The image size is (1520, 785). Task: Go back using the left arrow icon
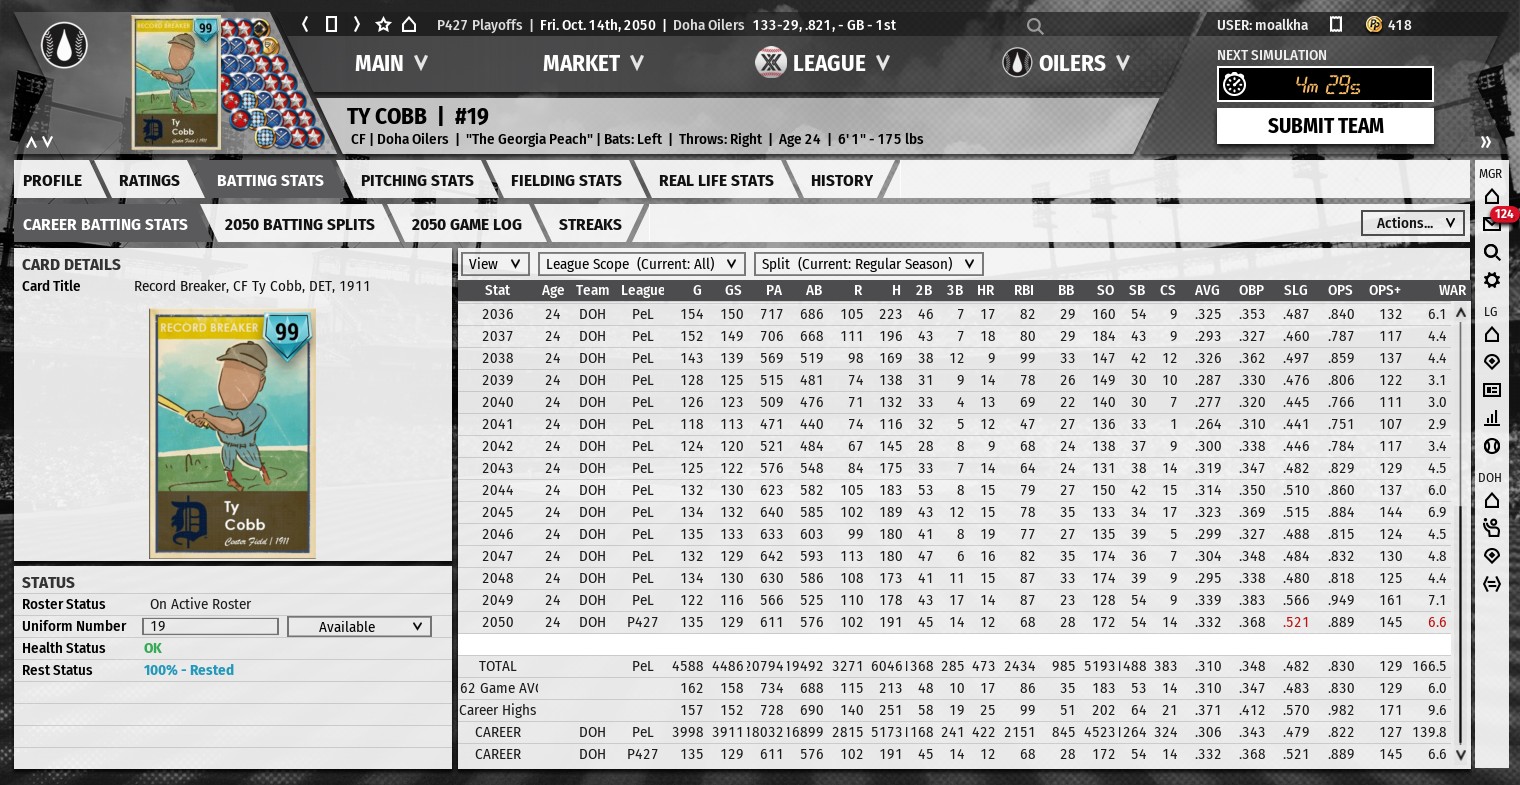(x=306, y=25)
